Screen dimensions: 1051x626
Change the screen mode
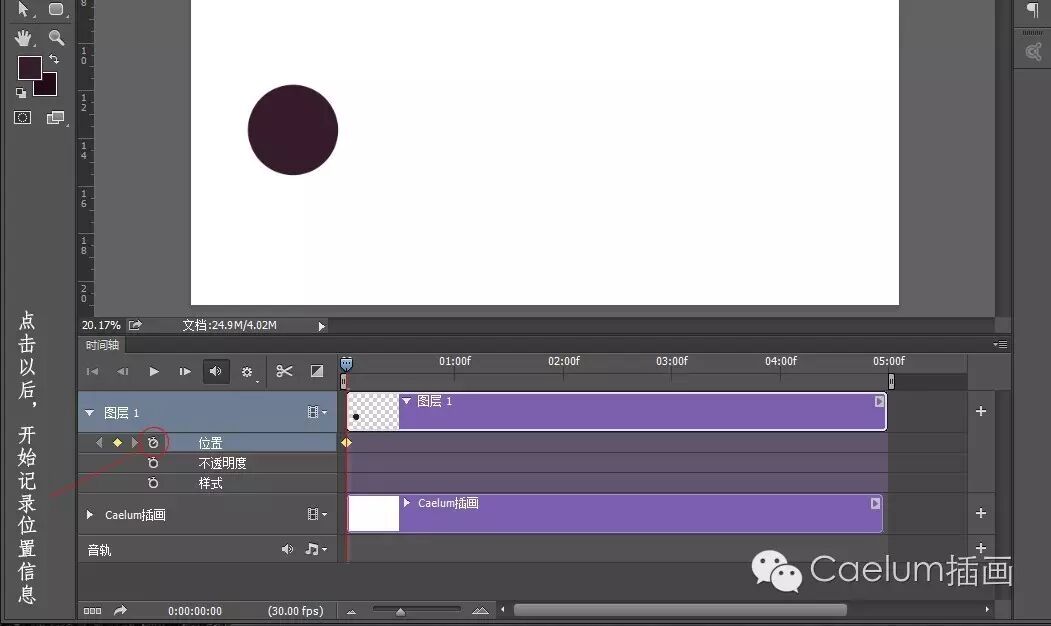coord(56,118)
